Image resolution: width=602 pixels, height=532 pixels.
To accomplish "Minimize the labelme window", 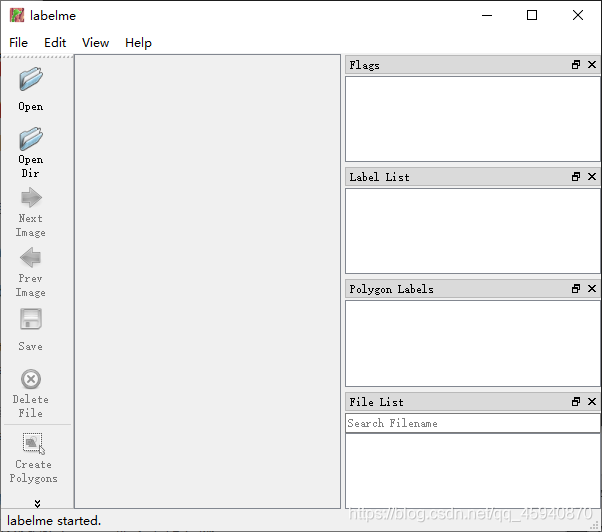I will click(x=487, y=15).
